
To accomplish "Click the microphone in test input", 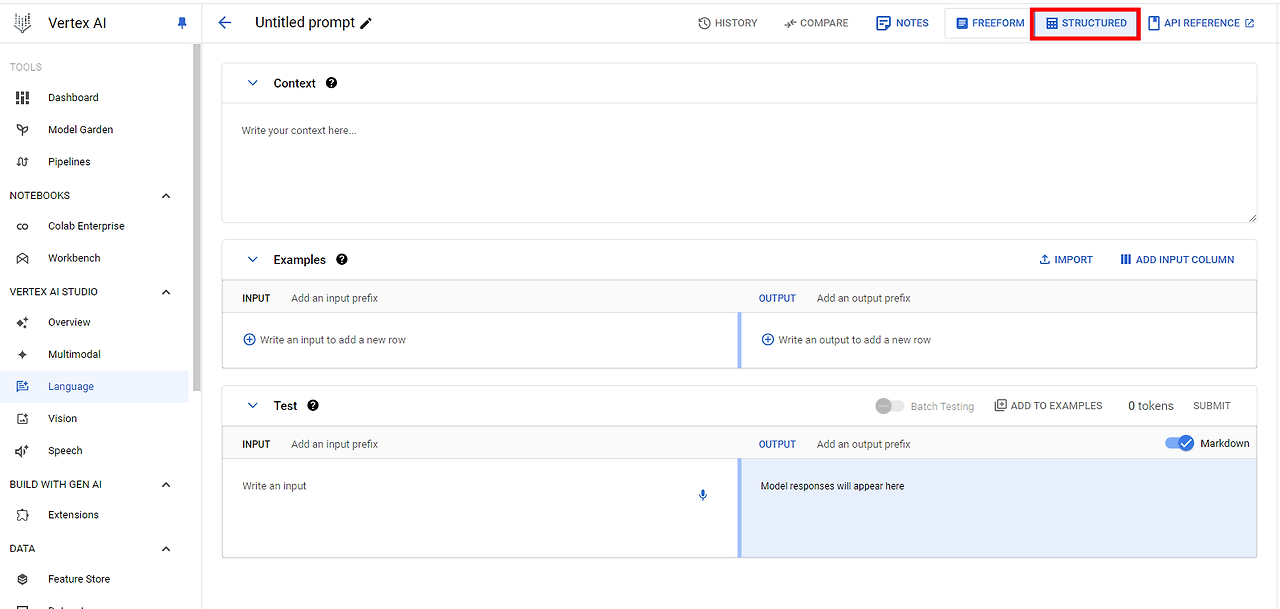I will [x=703, y=495].
